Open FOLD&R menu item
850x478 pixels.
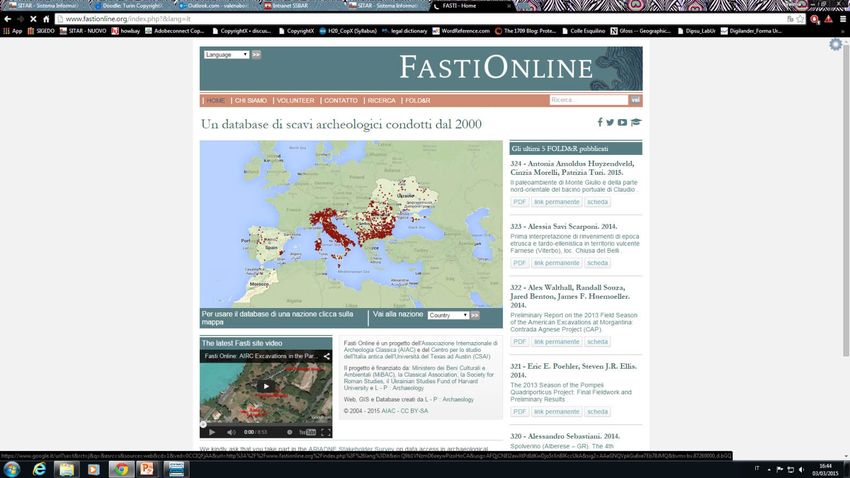(417, 100)
